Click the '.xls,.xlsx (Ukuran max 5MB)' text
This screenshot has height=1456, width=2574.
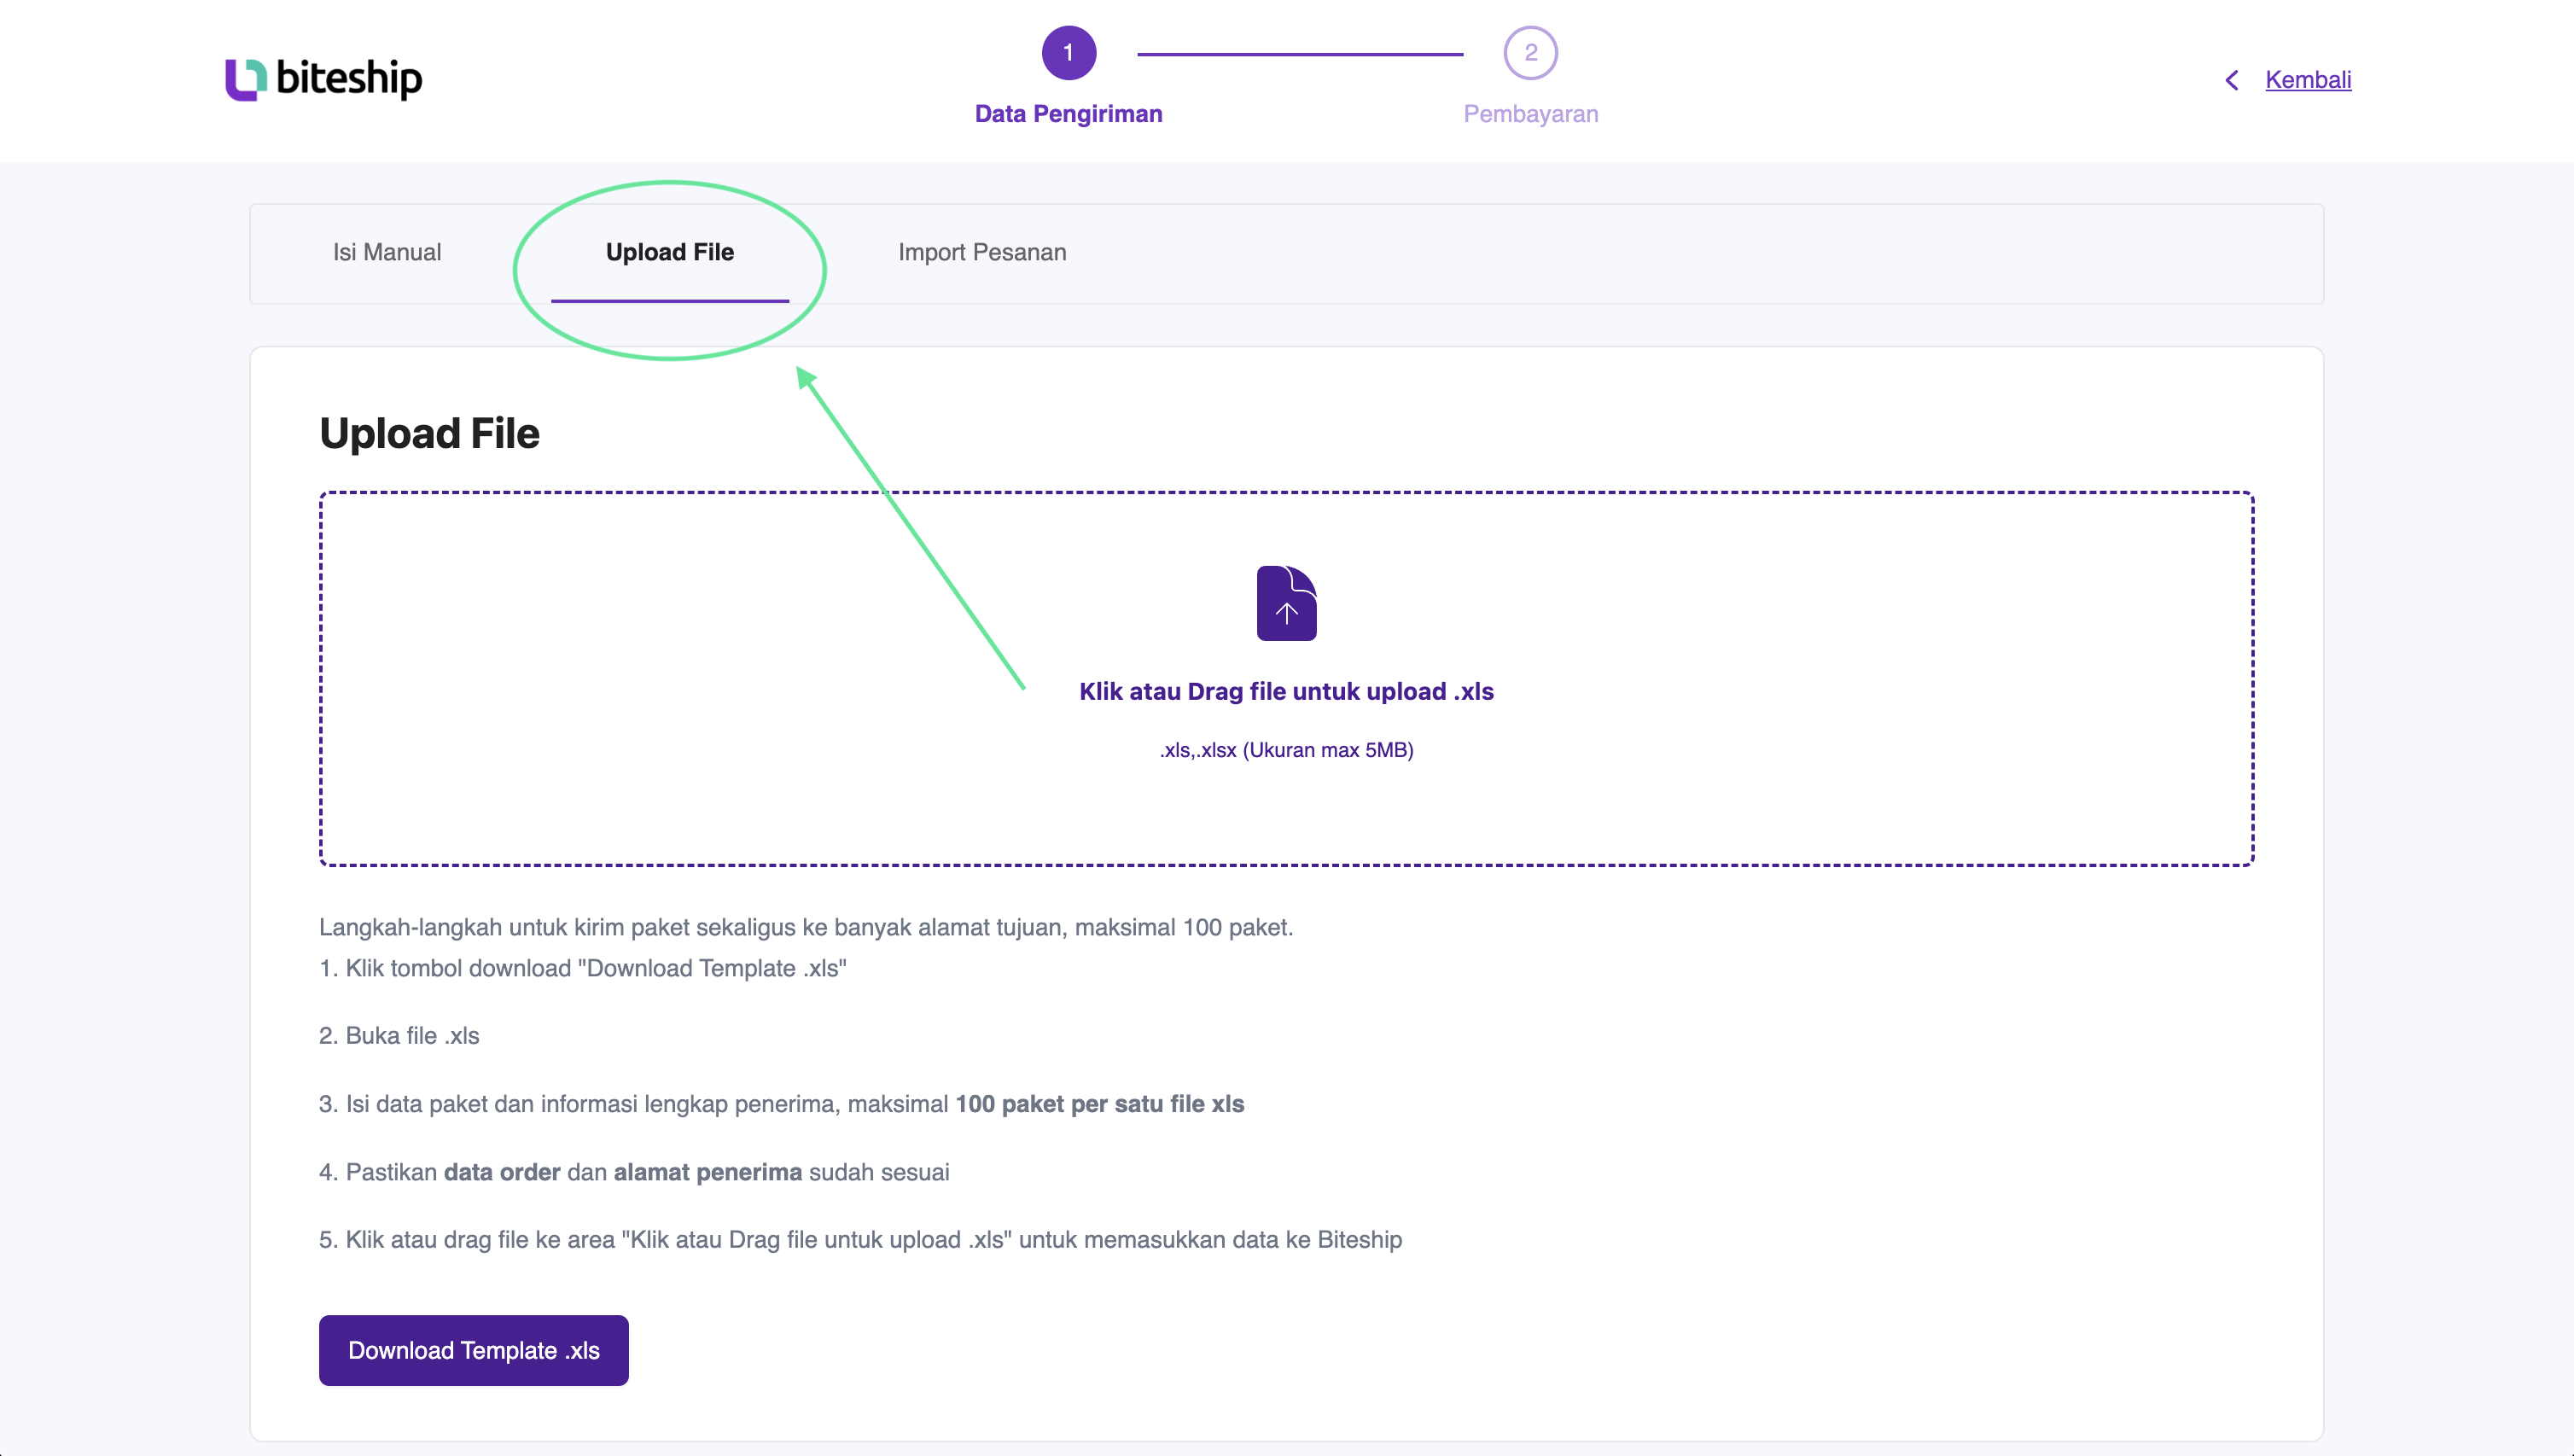[1286, 750]
